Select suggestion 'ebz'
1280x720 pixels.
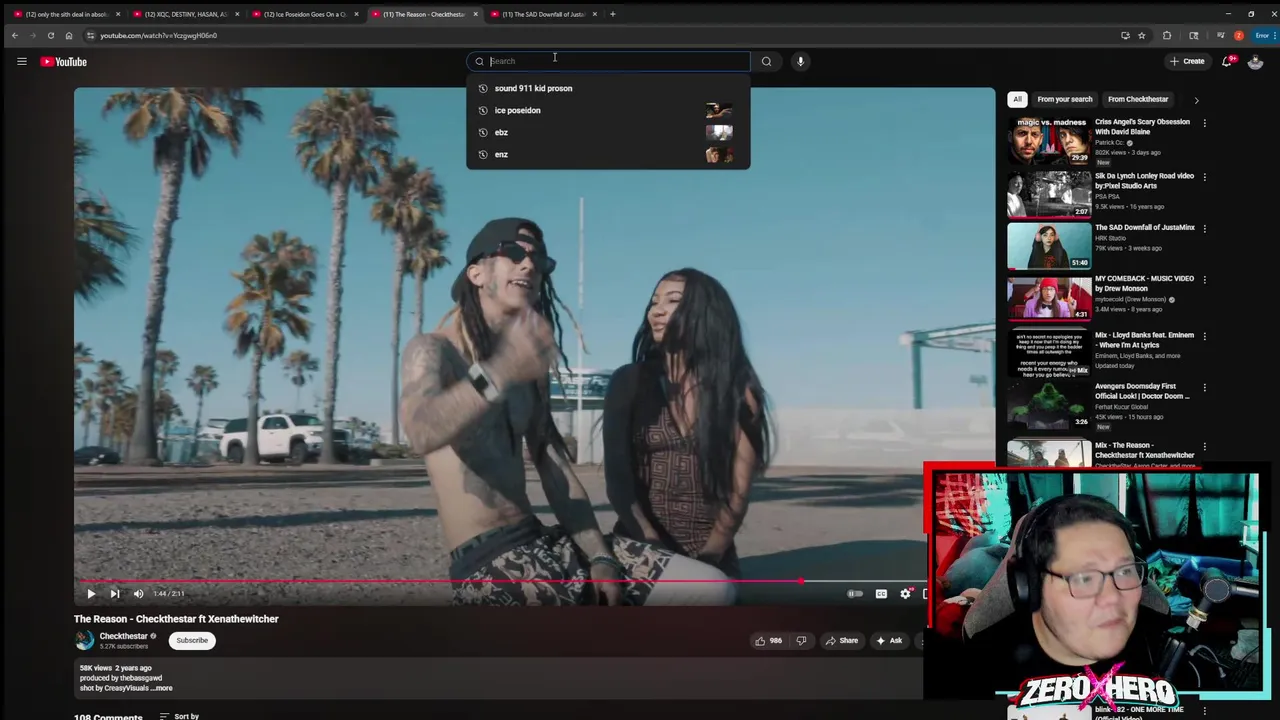click(x=608, y=132)
